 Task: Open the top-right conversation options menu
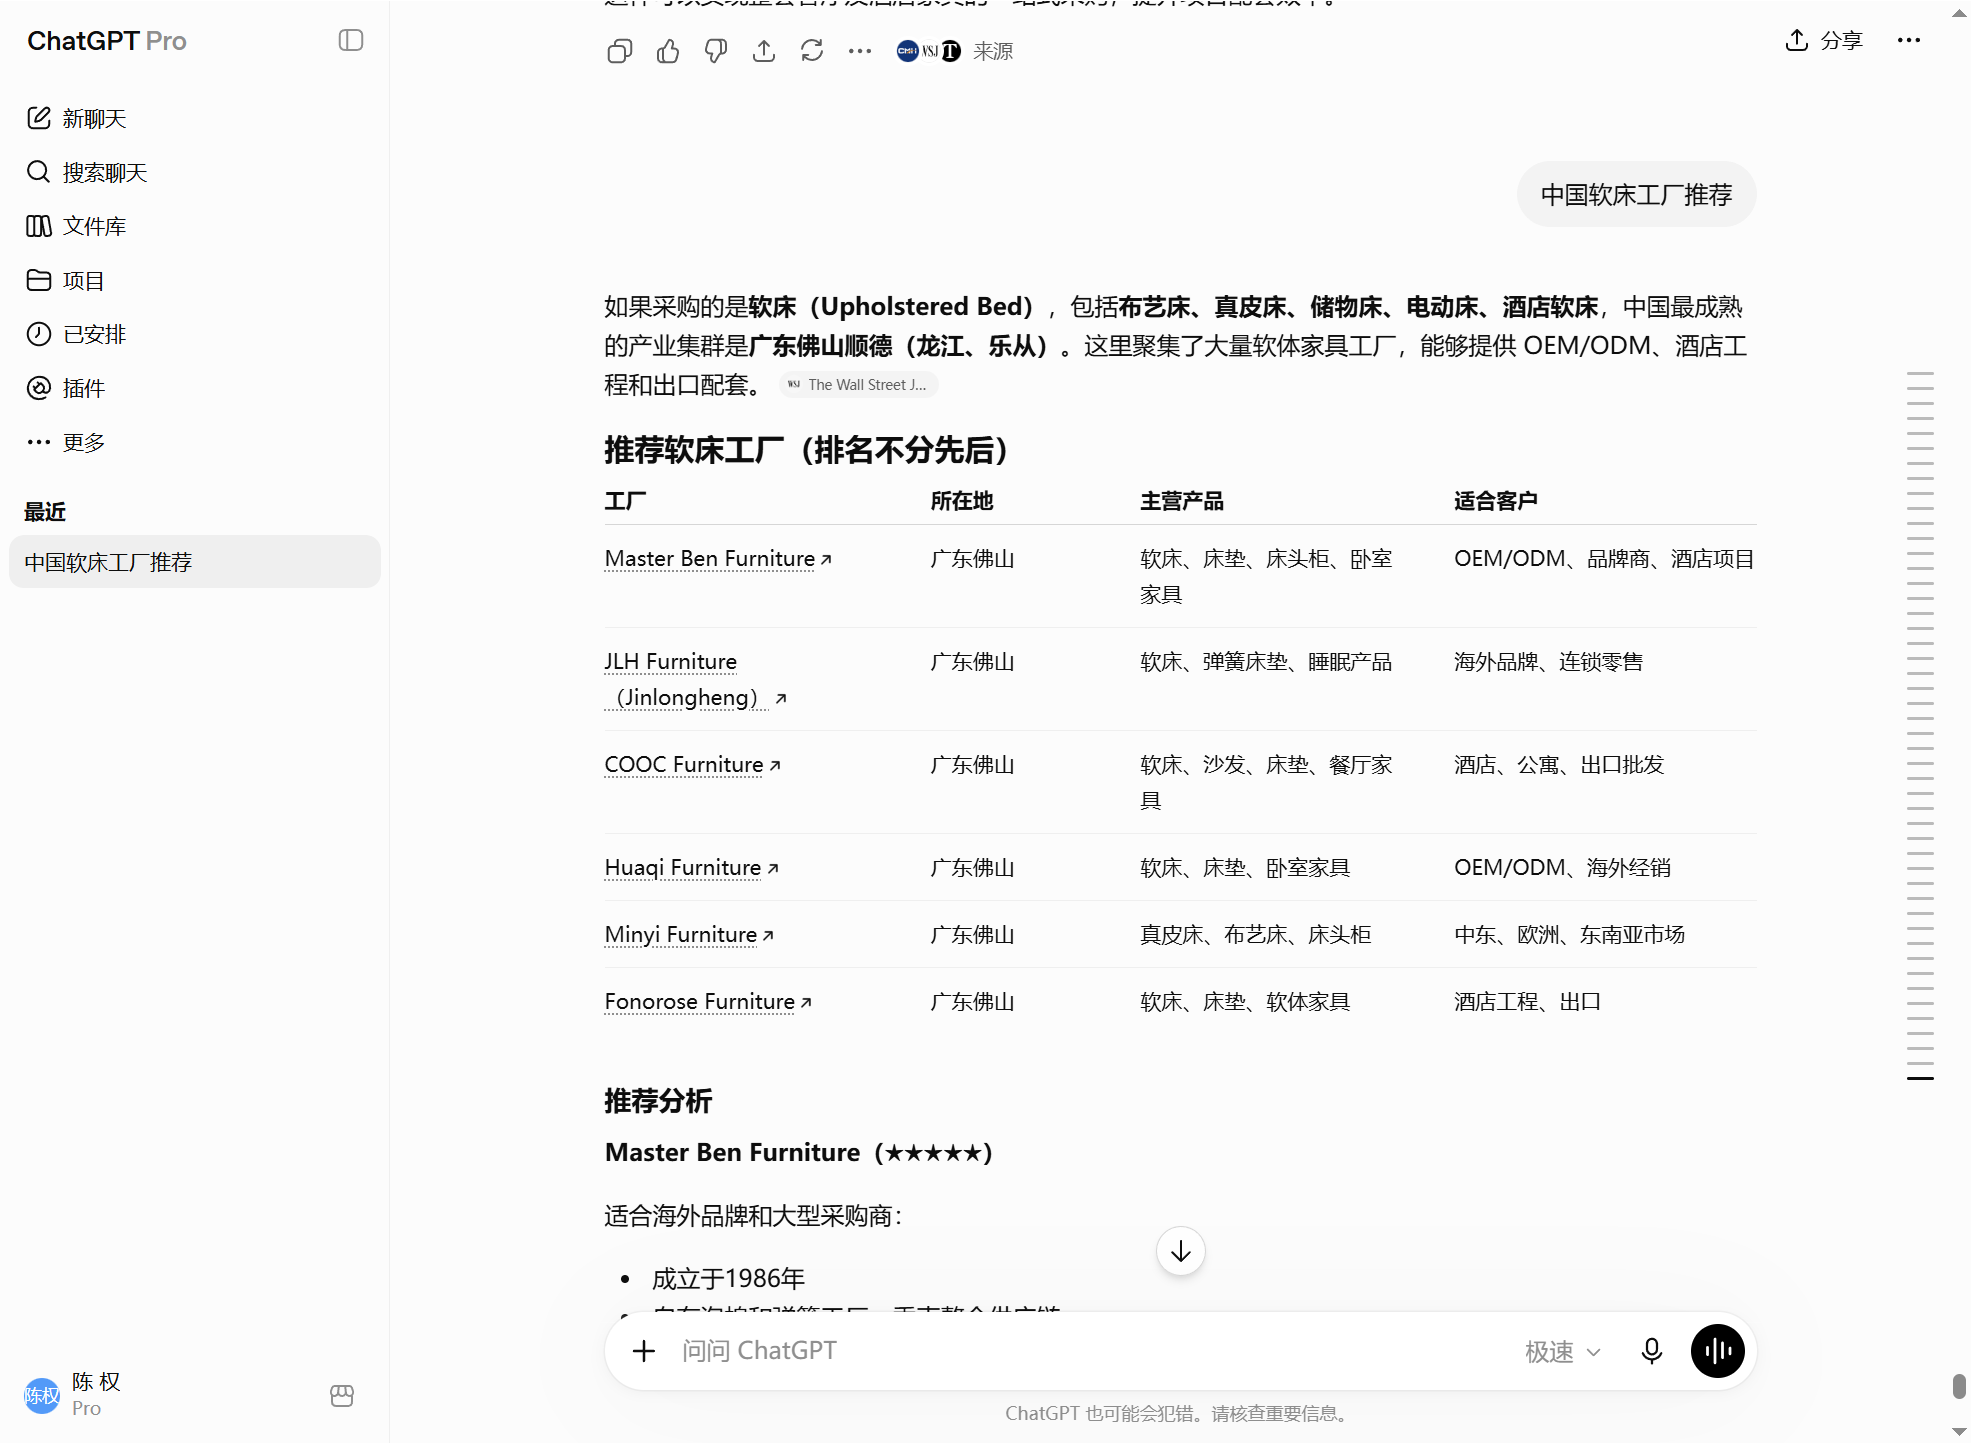click(x=1909, y=40)
